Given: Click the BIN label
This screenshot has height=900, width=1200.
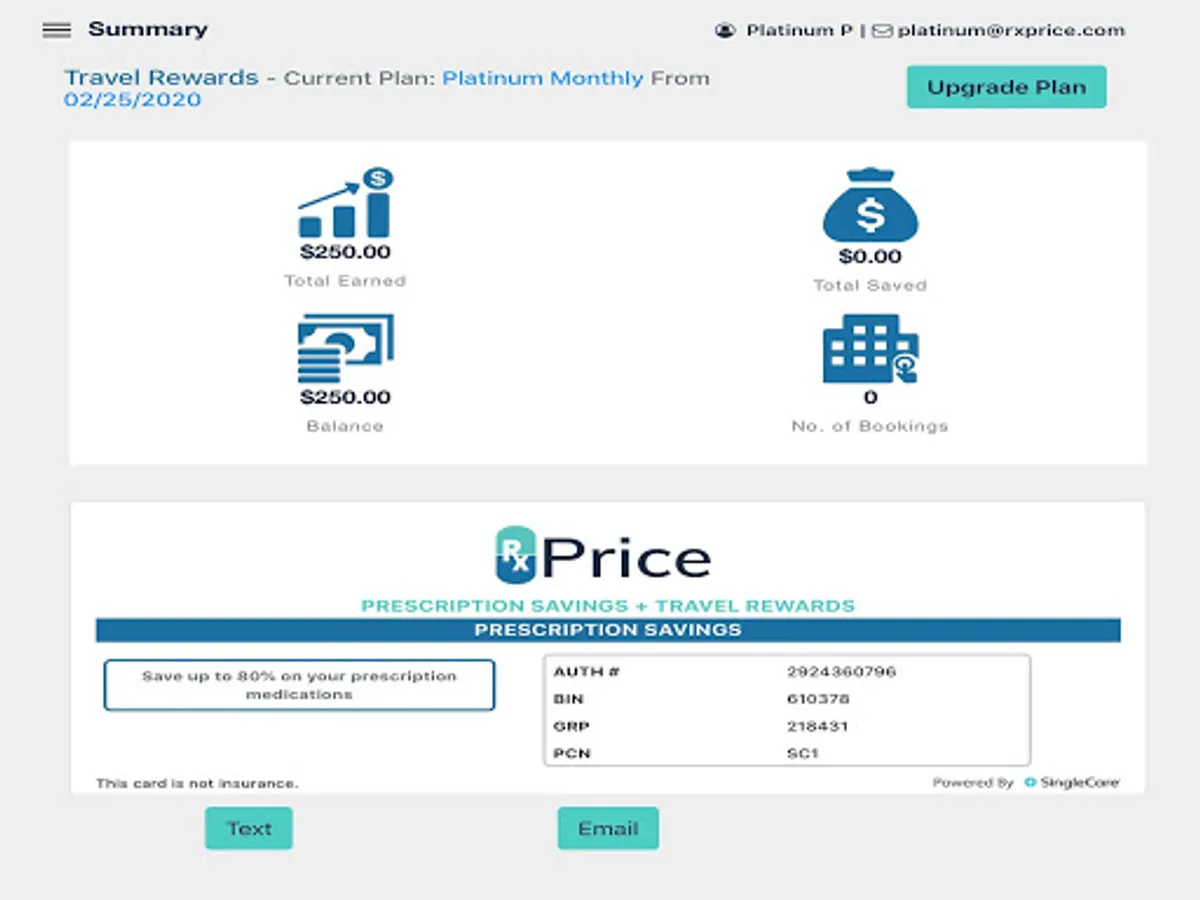Looking at the screenshot, I should coord(567,699).
